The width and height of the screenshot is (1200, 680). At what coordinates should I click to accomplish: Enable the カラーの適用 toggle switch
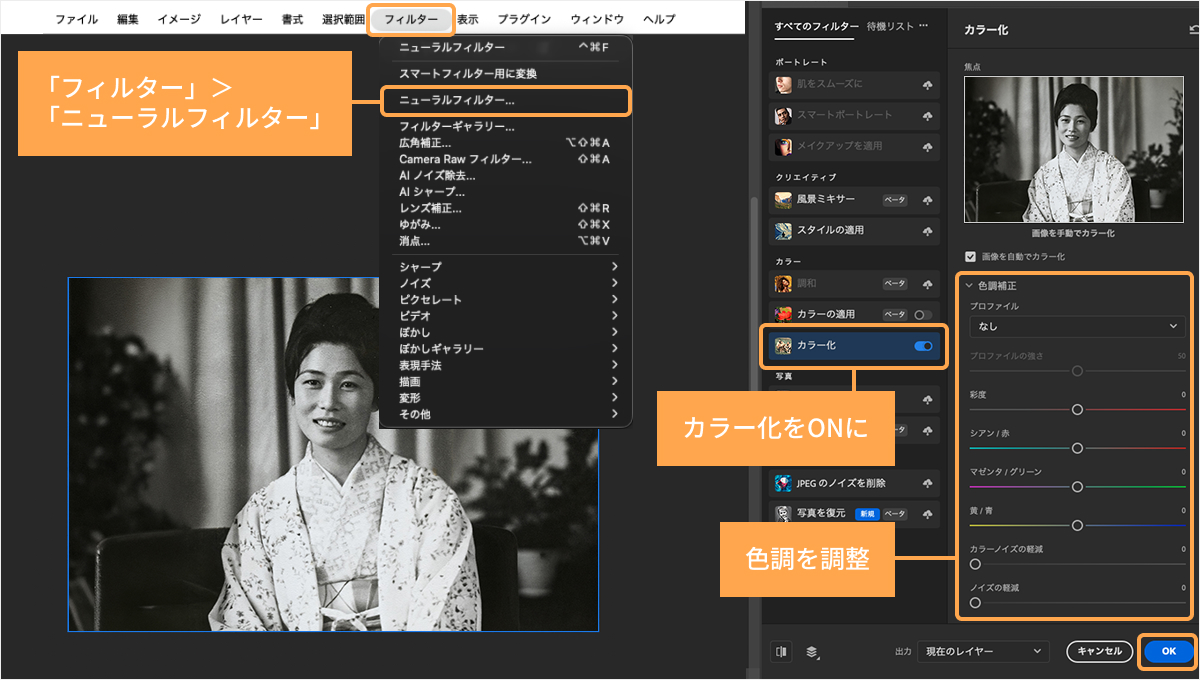point(923,315)
